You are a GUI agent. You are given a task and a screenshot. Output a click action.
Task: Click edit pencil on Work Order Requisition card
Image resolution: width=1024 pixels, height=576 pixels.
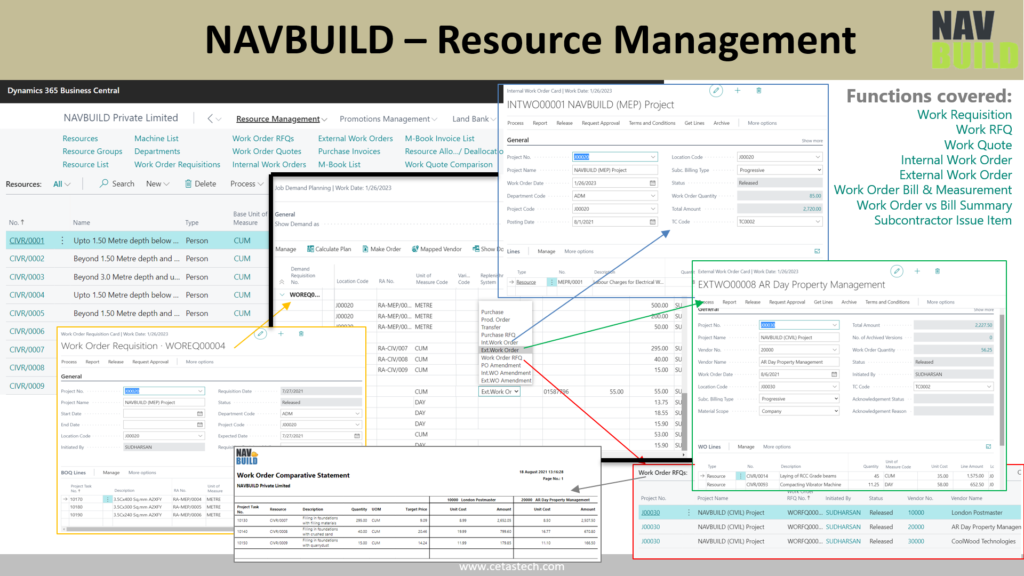(x=261, y=333)
